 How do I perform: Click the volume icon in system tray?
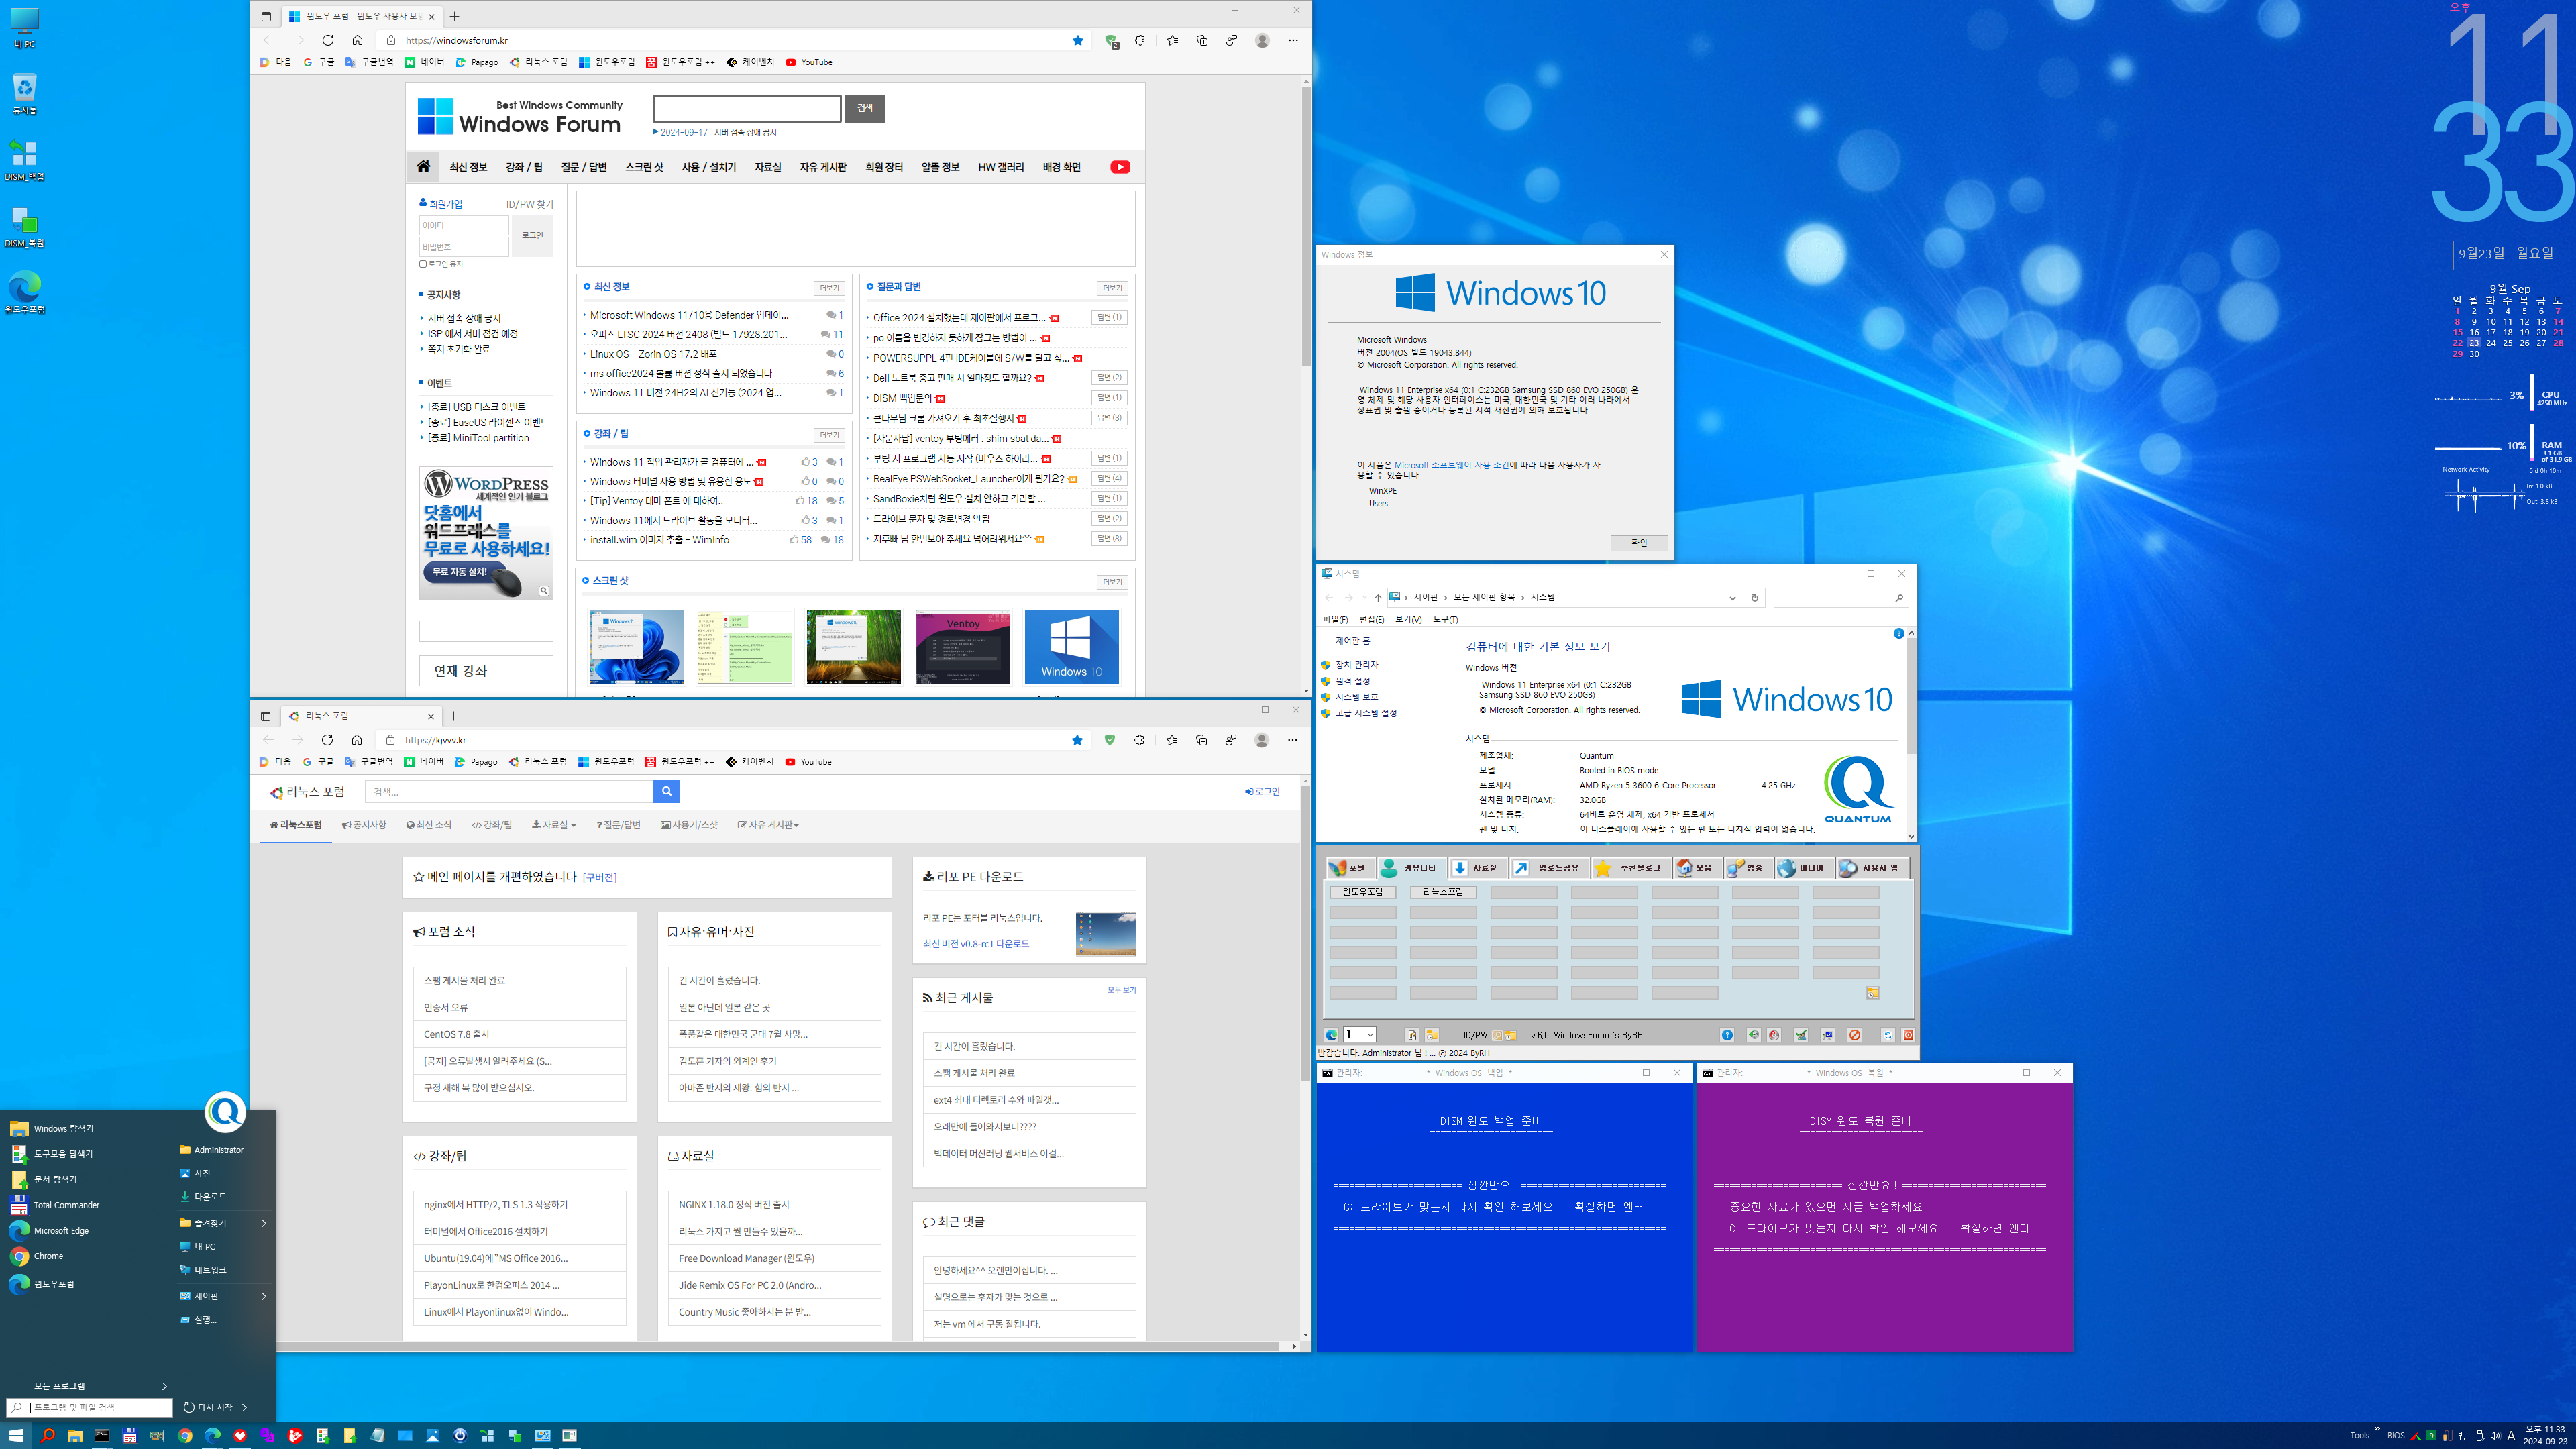(2495, 1435)
